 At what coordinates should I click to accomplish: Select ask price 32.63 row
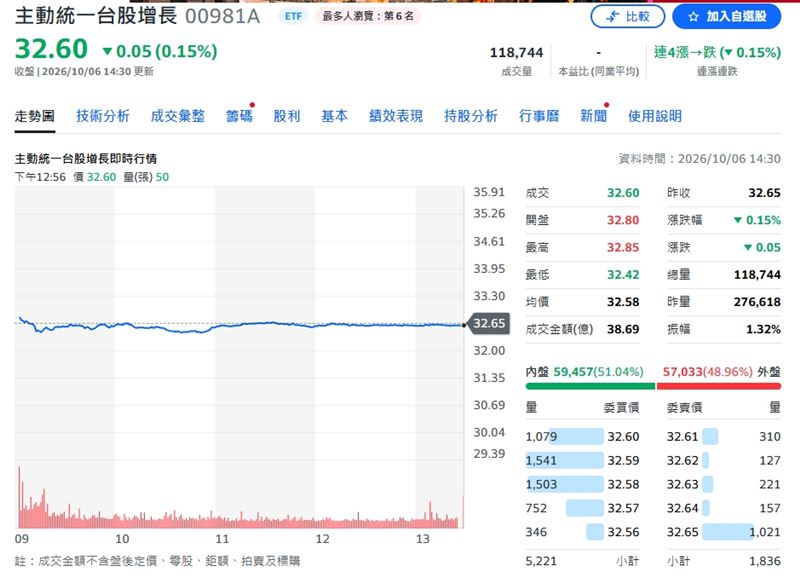[x=723, y=484]
